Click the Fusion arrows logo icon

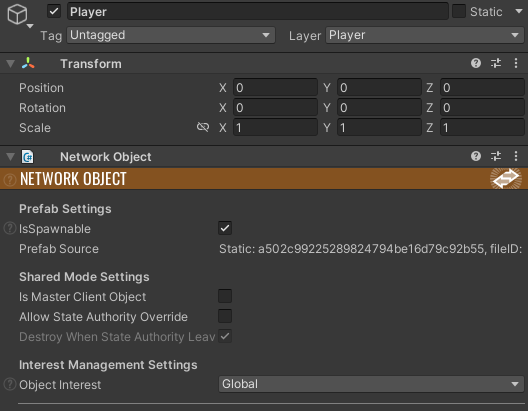click(x=506, y=178)
